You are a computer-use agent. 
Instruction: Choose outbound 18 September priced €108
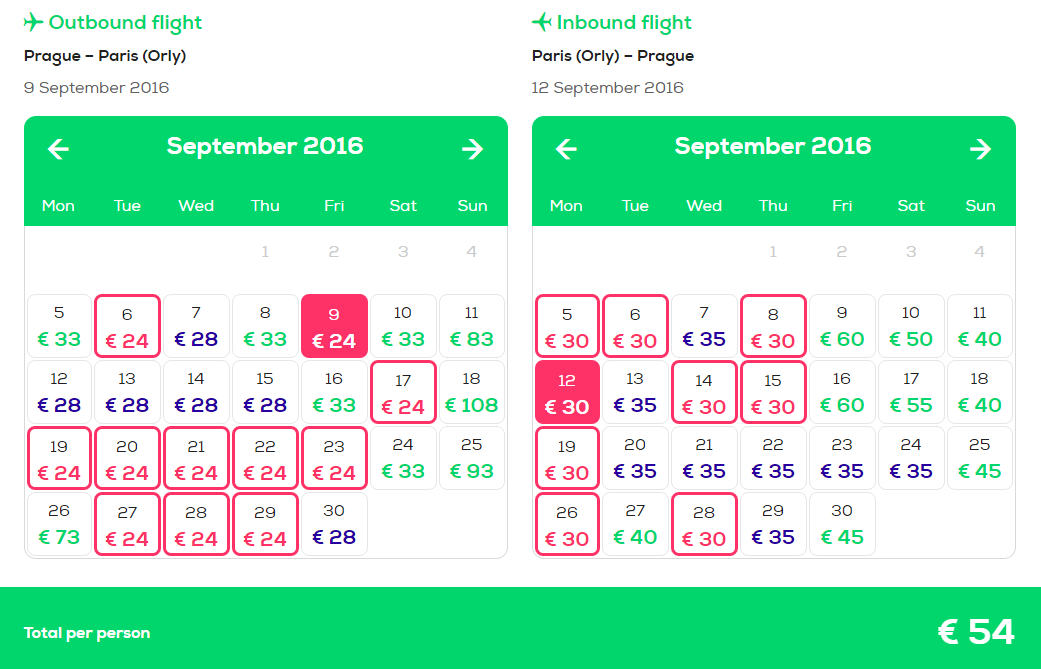point(472,392)
